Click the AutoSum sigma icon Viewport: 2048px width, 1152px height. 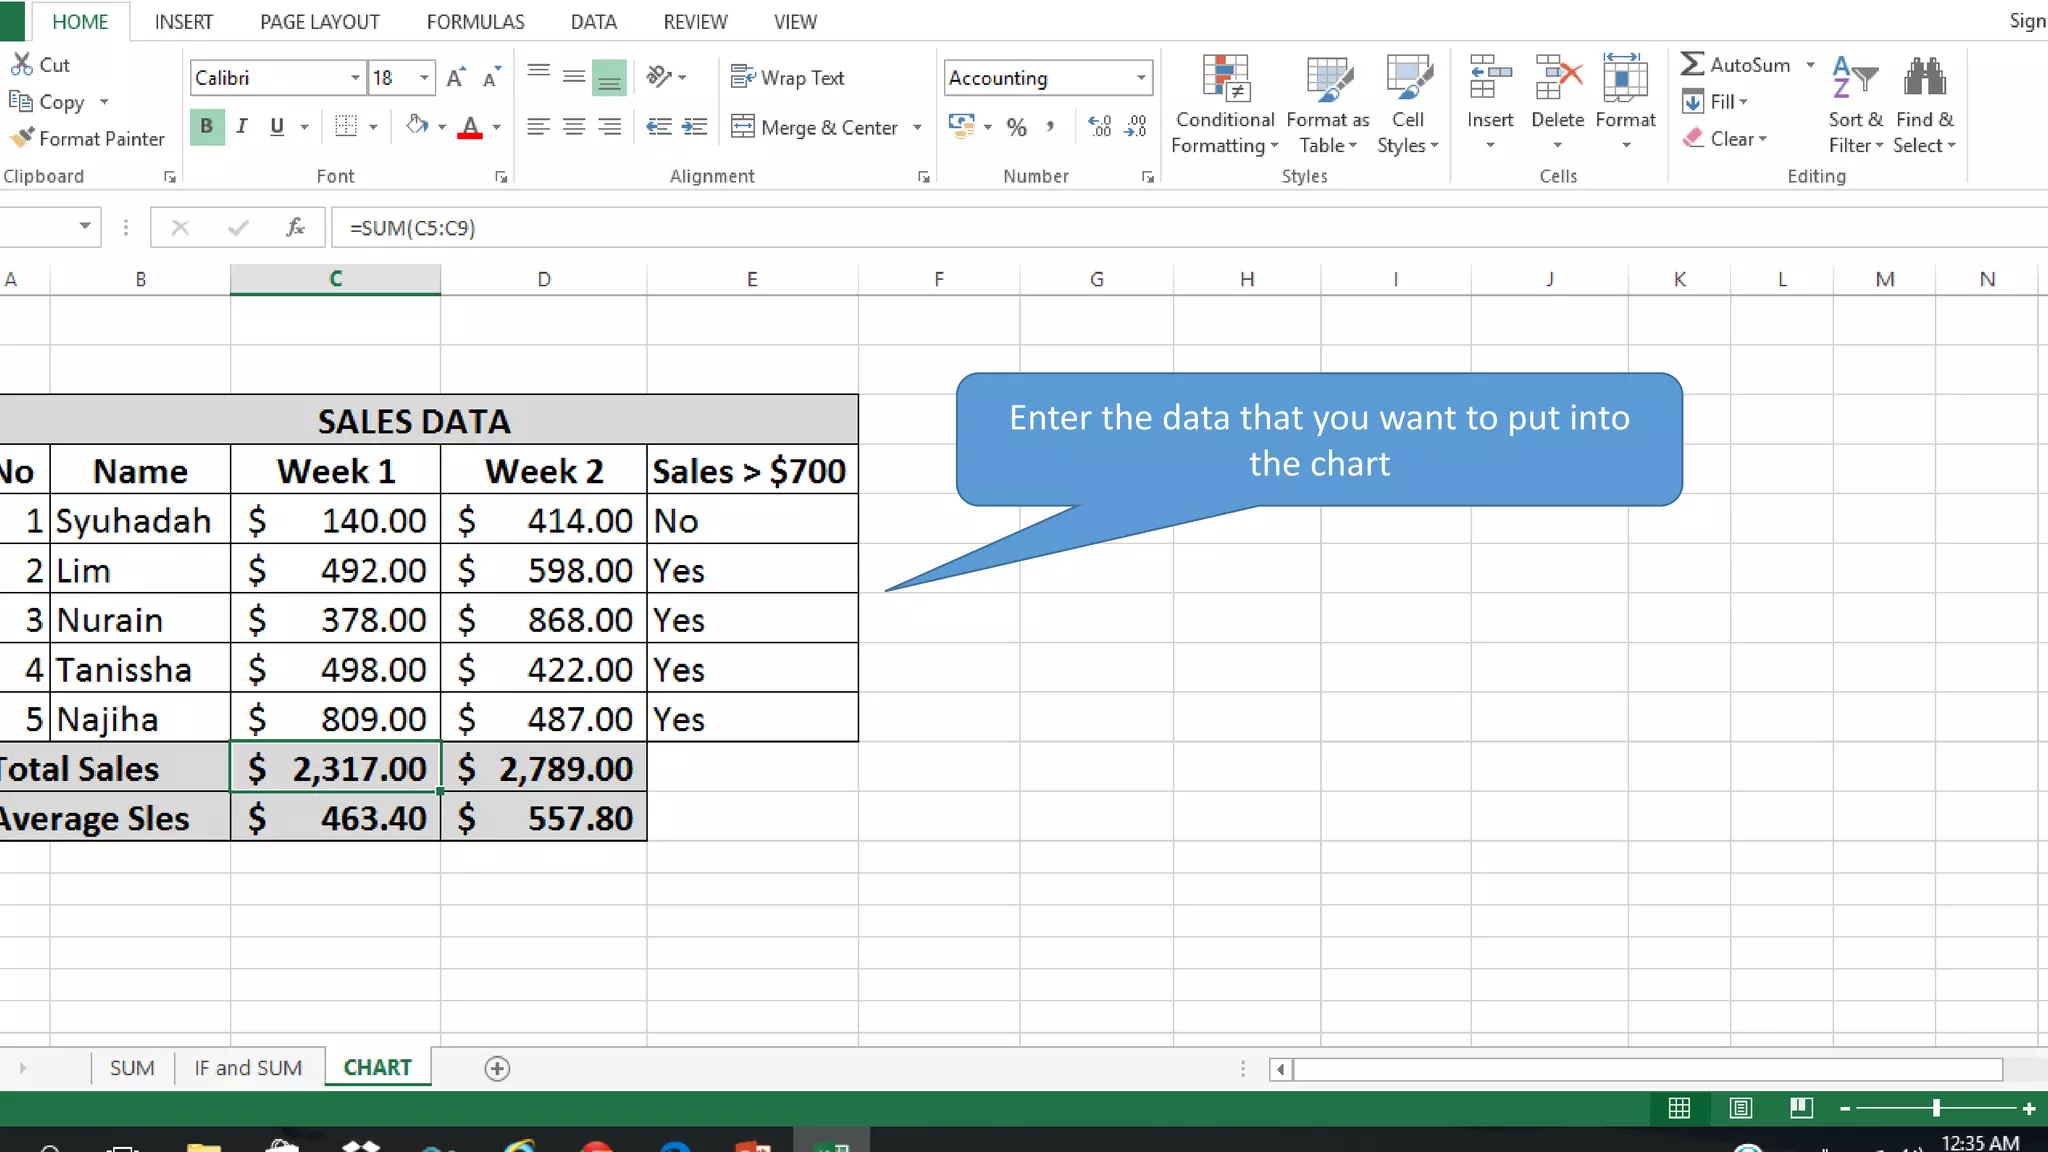(x=1692, y=64)
